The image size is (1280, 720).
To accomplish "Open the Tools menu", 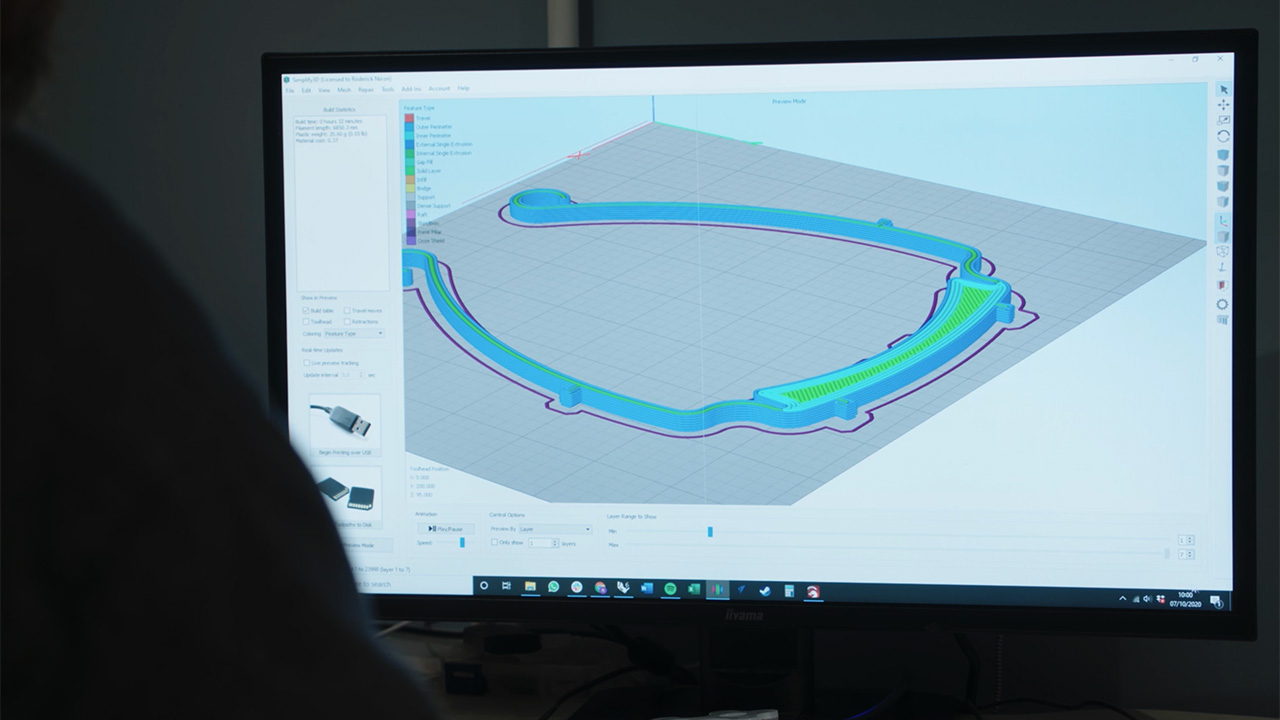I will point(387,90).
